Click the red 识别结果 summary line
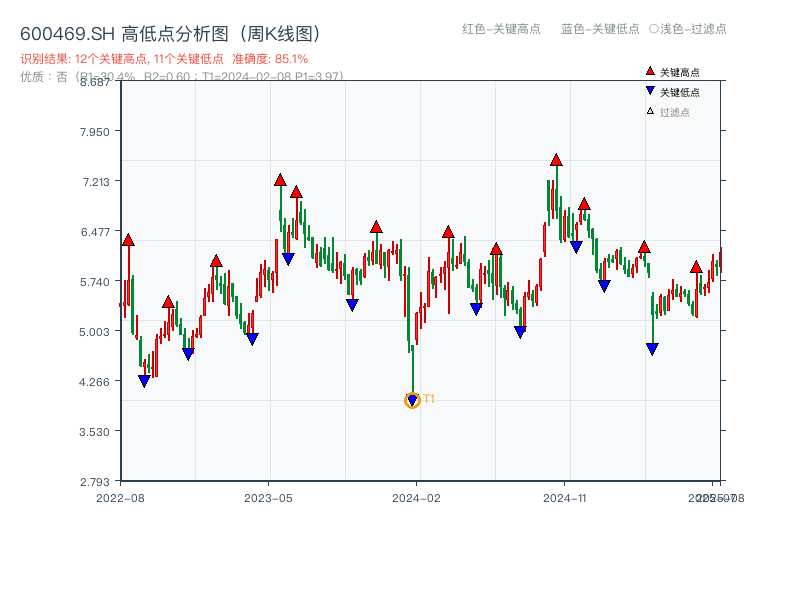800x600 pixels. click(x=164, y=59)
